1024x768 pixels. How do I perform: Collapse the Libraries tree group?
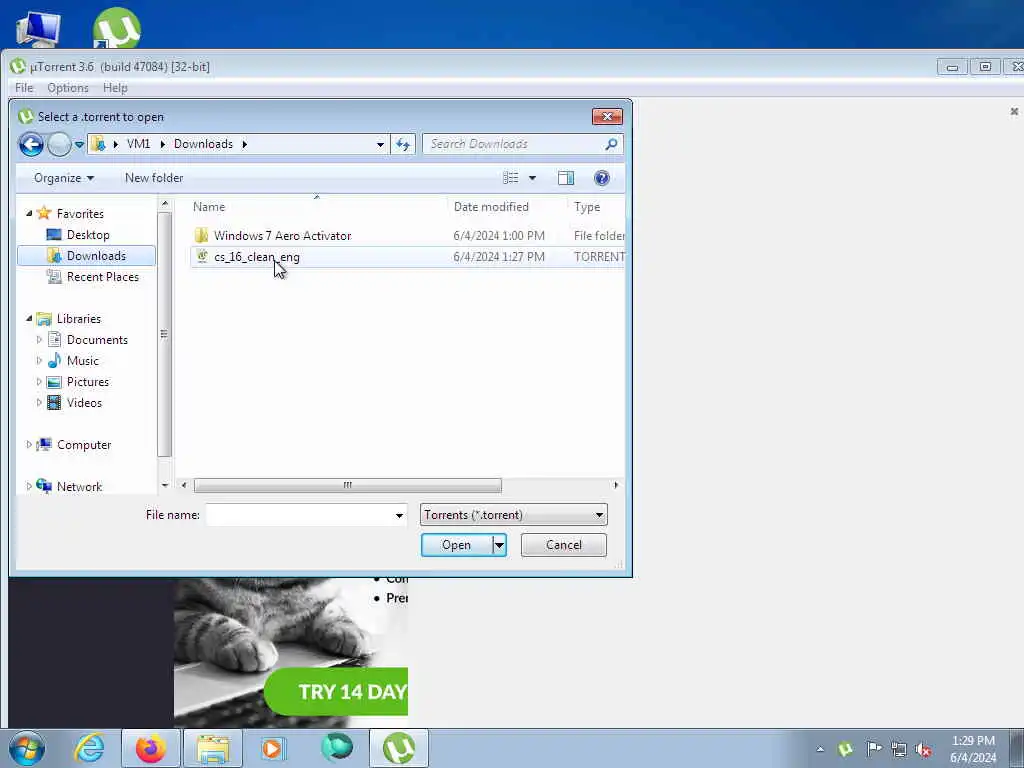click(x=29, y=319)
